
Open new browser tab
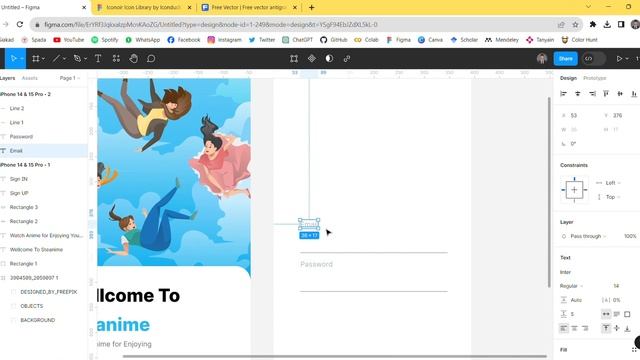click(311, 7)
